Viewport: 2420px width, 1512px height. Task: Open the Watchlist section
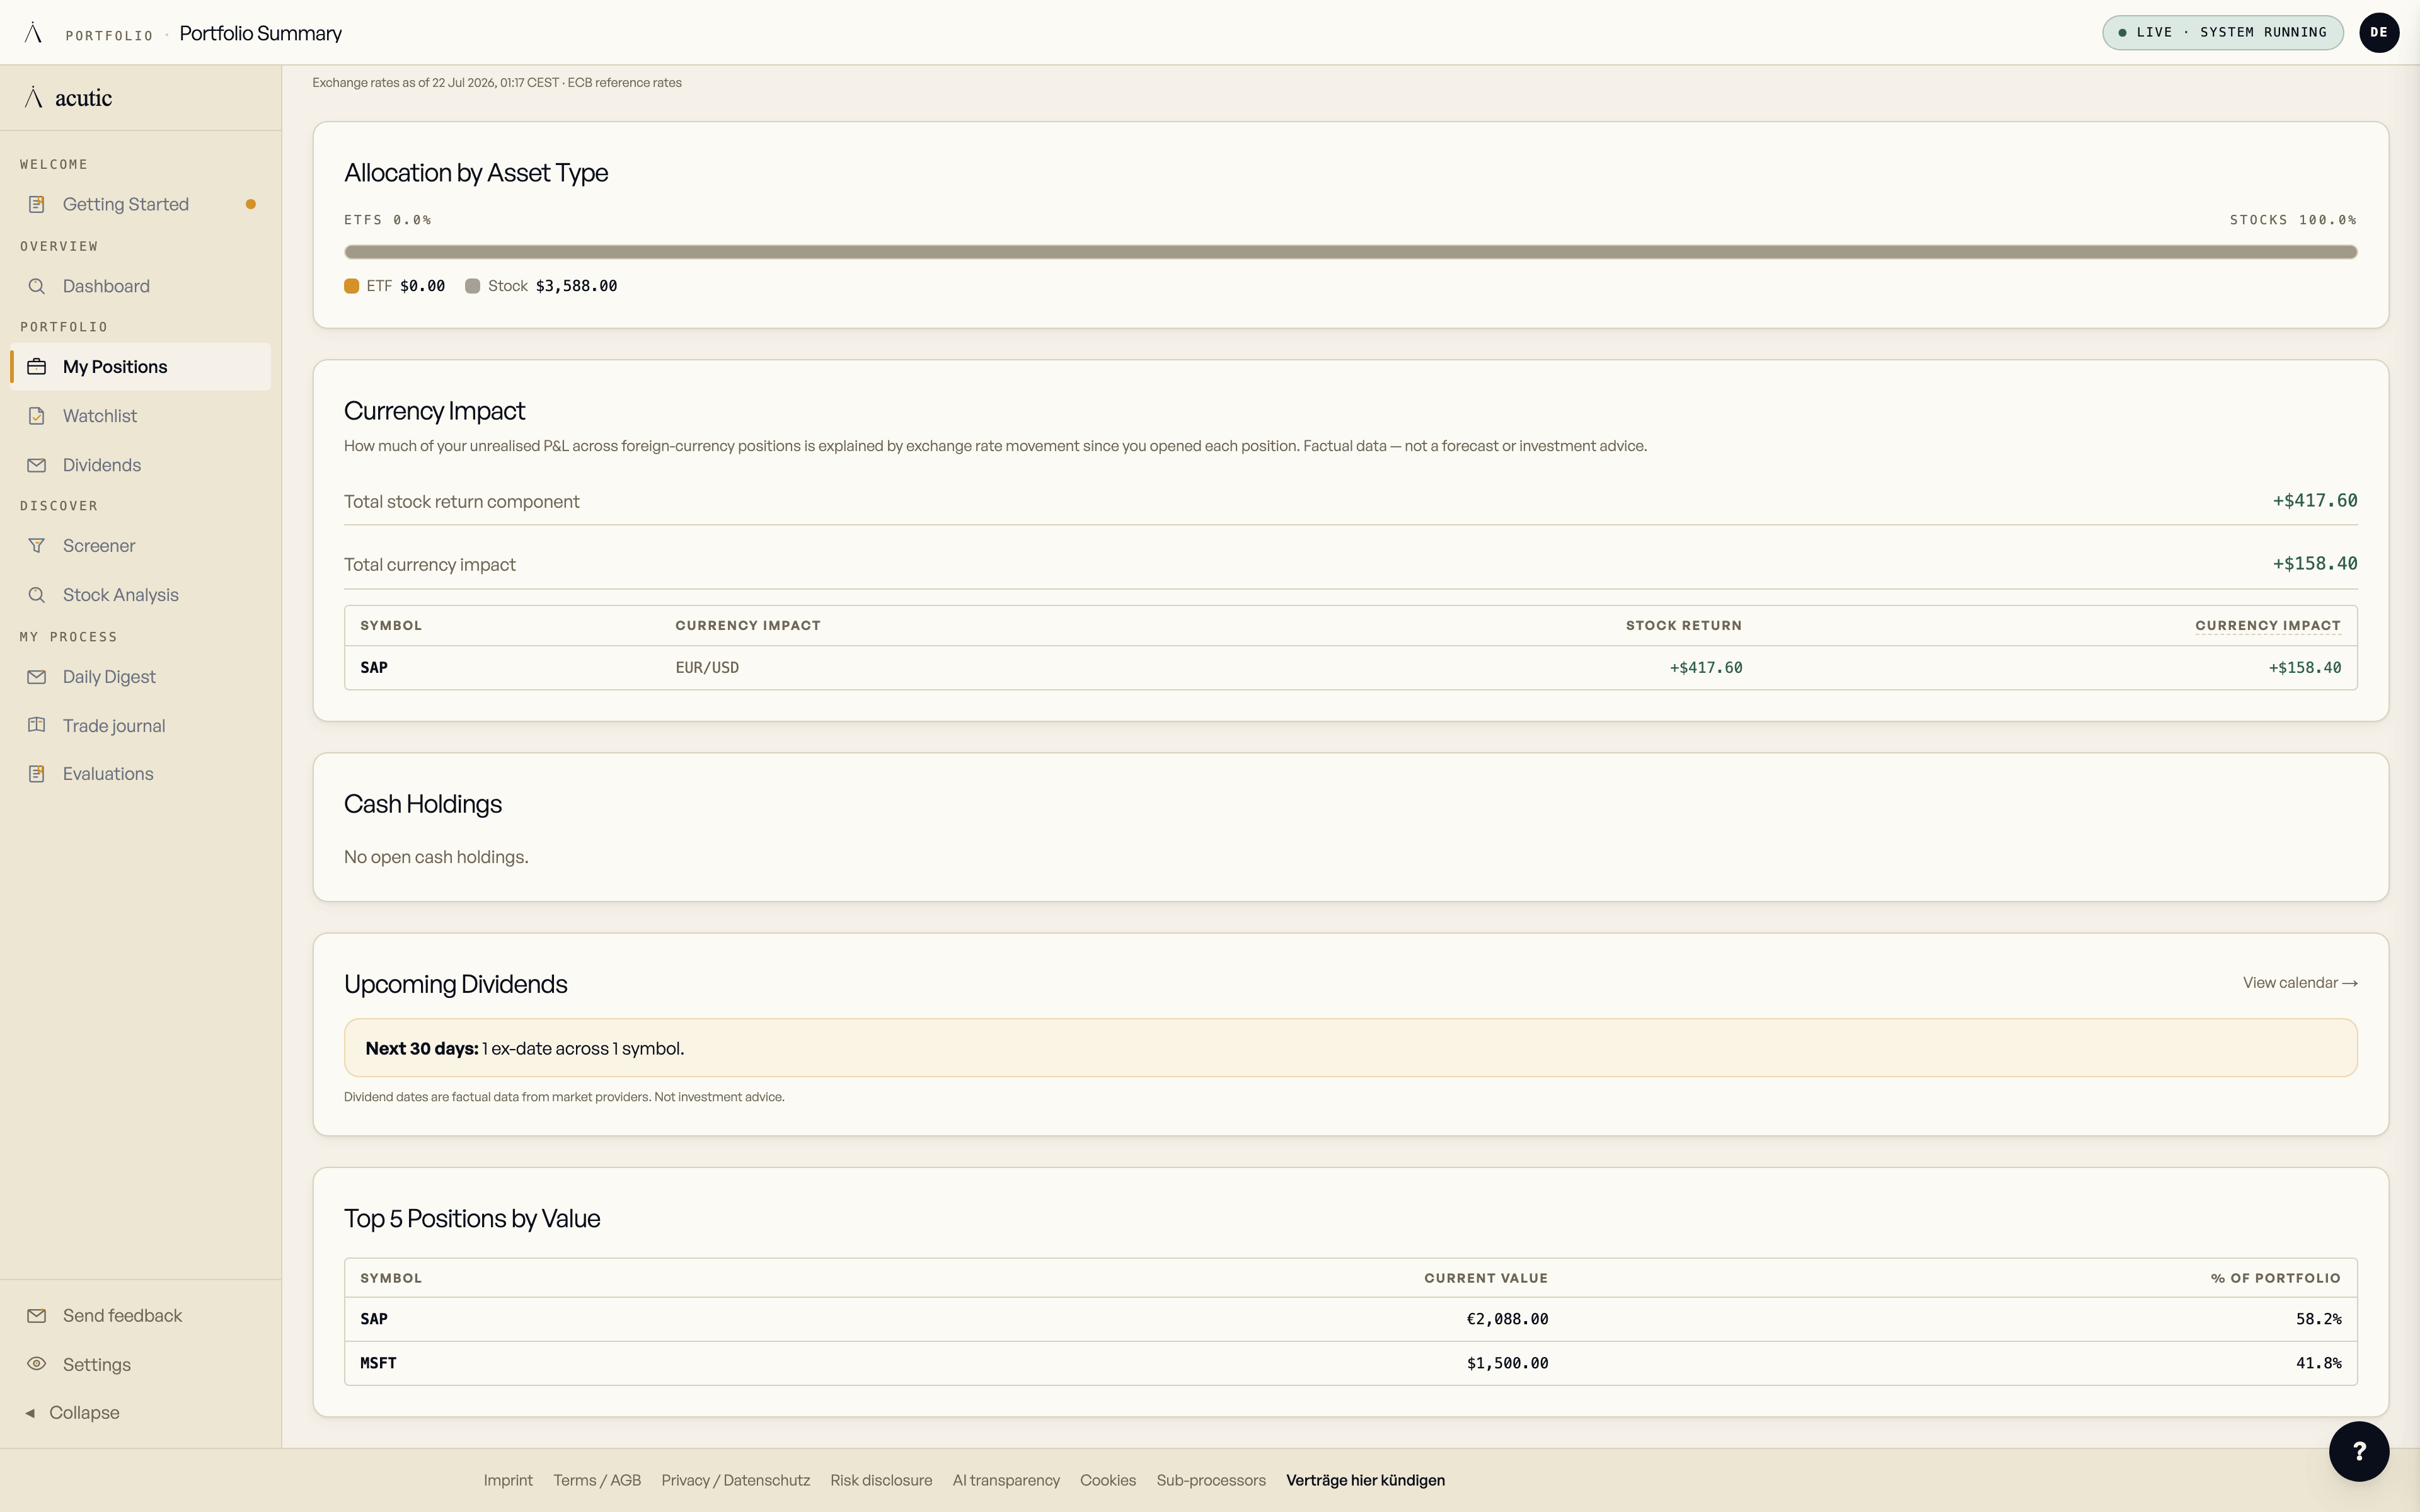(x=140, y=416)
